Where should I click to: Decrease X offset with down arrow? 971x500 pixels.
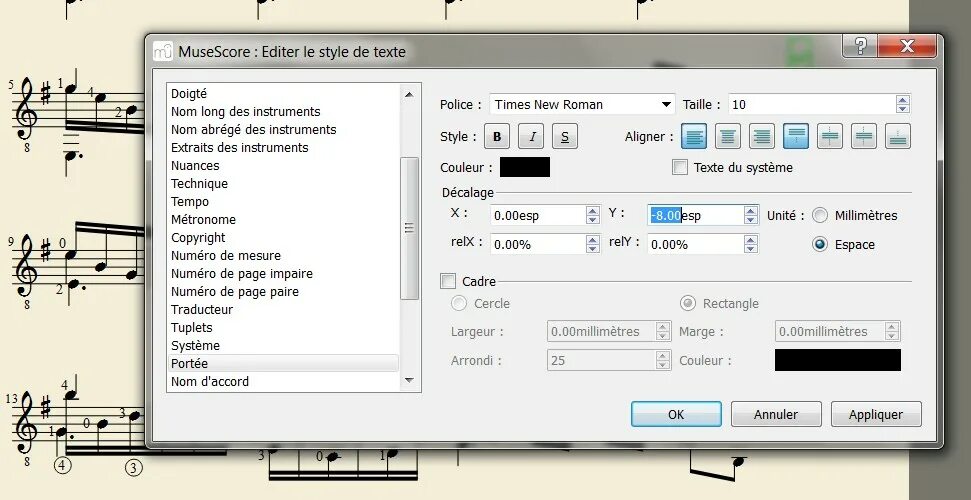coord(593,220)
